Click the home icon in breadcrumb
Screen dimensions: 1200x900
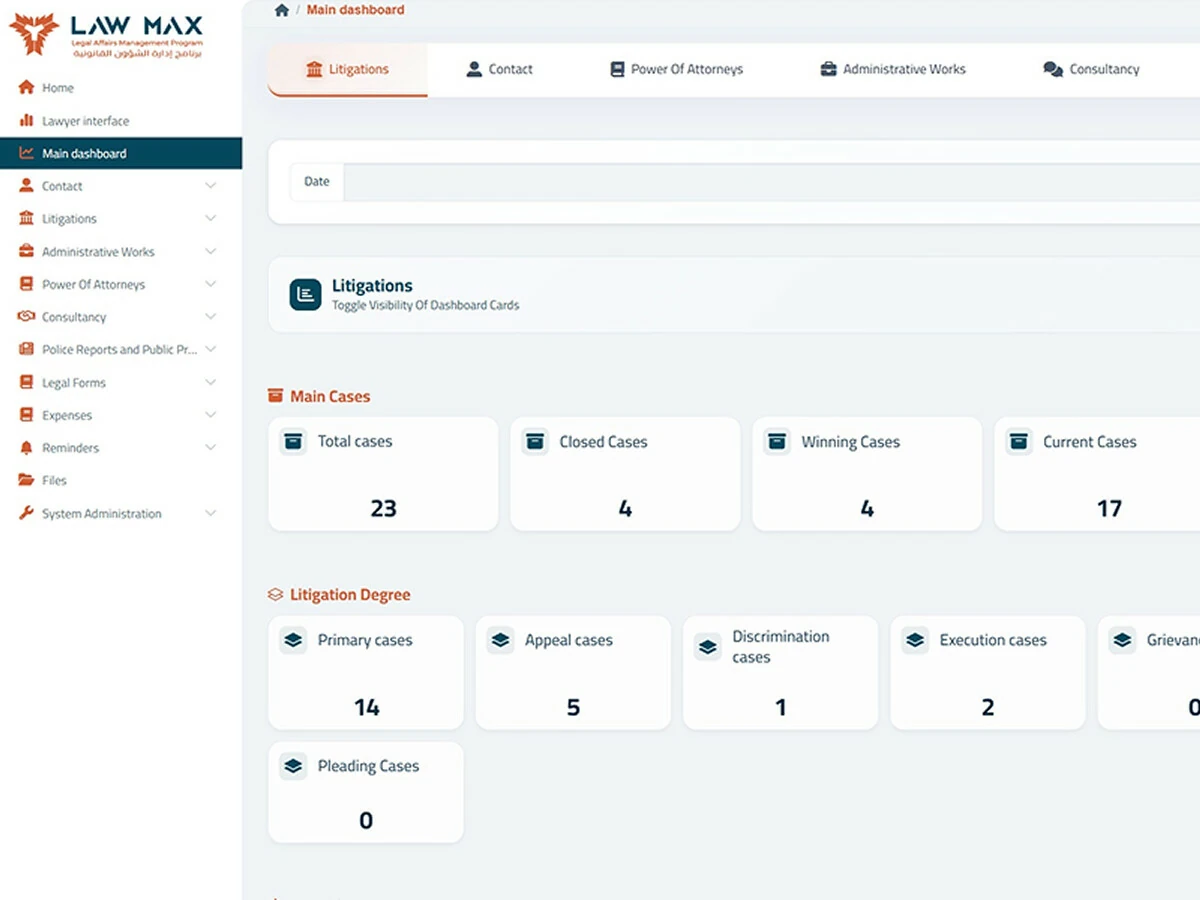[281, 10]
